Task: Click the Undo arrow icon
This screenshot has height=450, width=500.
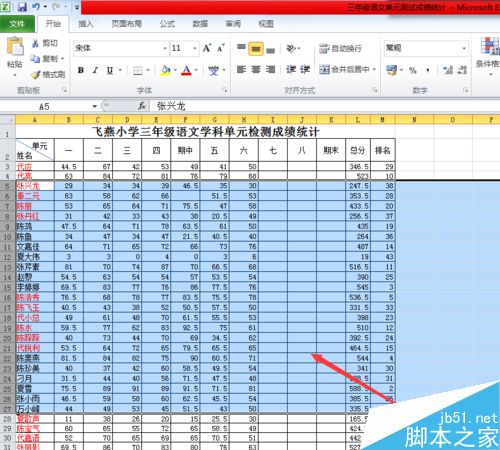Action: 36,6
